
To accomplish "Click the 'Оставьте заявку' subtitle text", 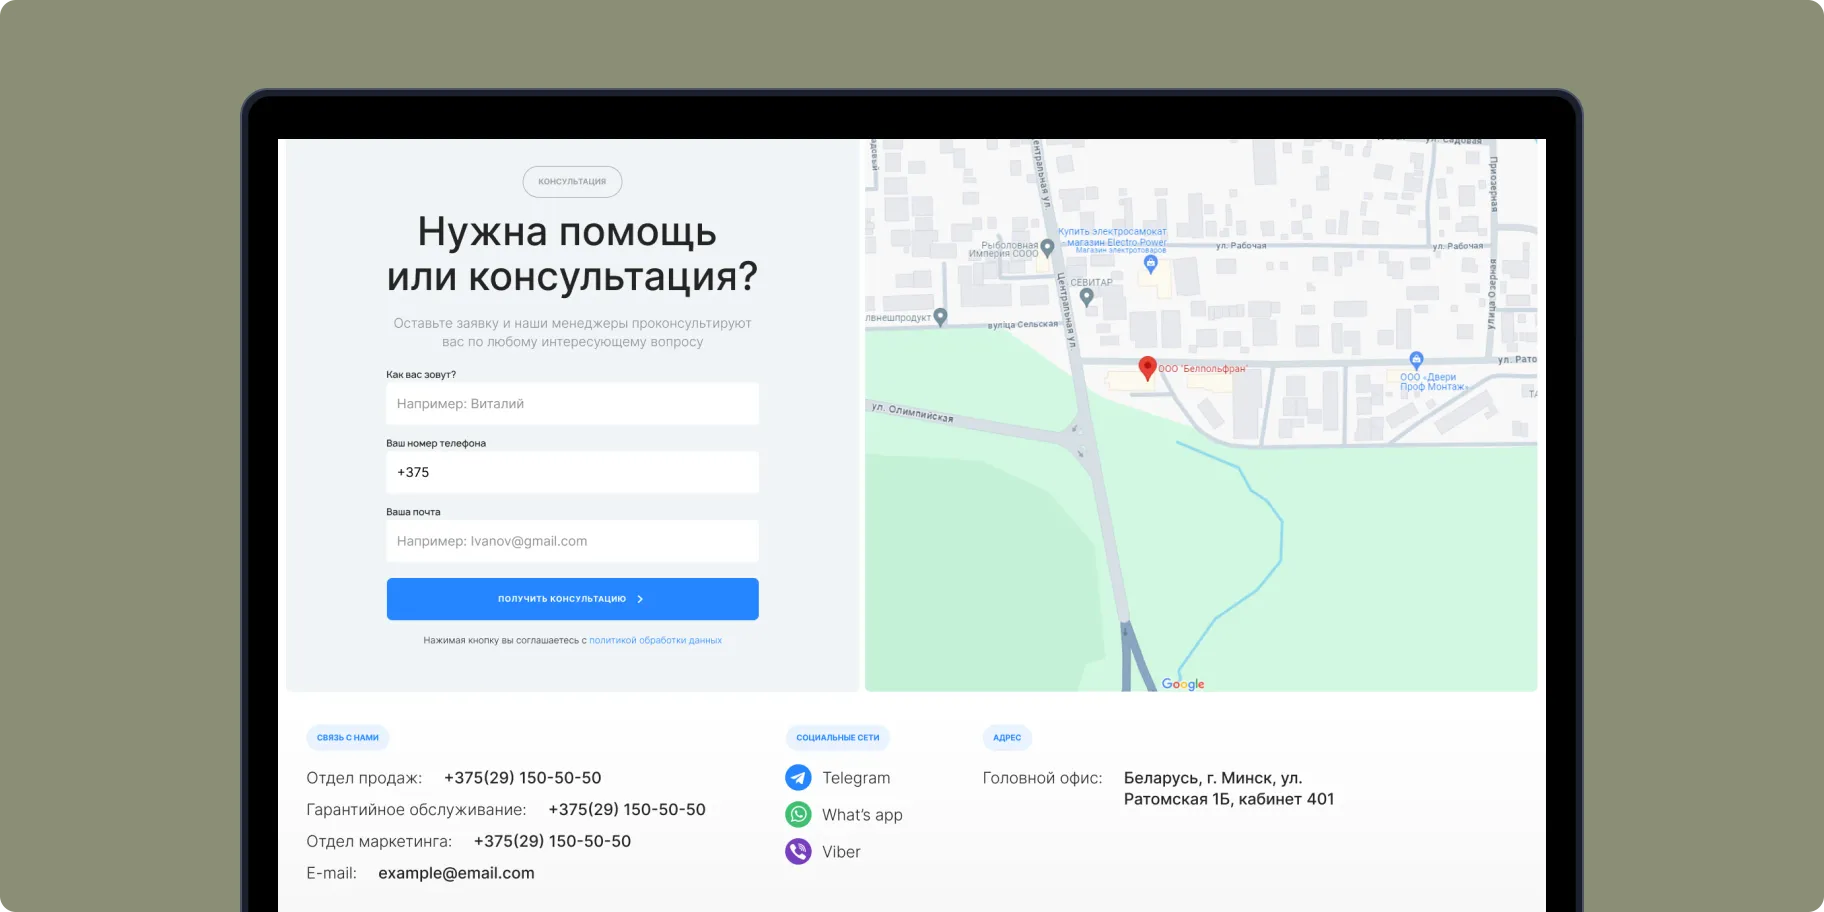I will [572, 333].
